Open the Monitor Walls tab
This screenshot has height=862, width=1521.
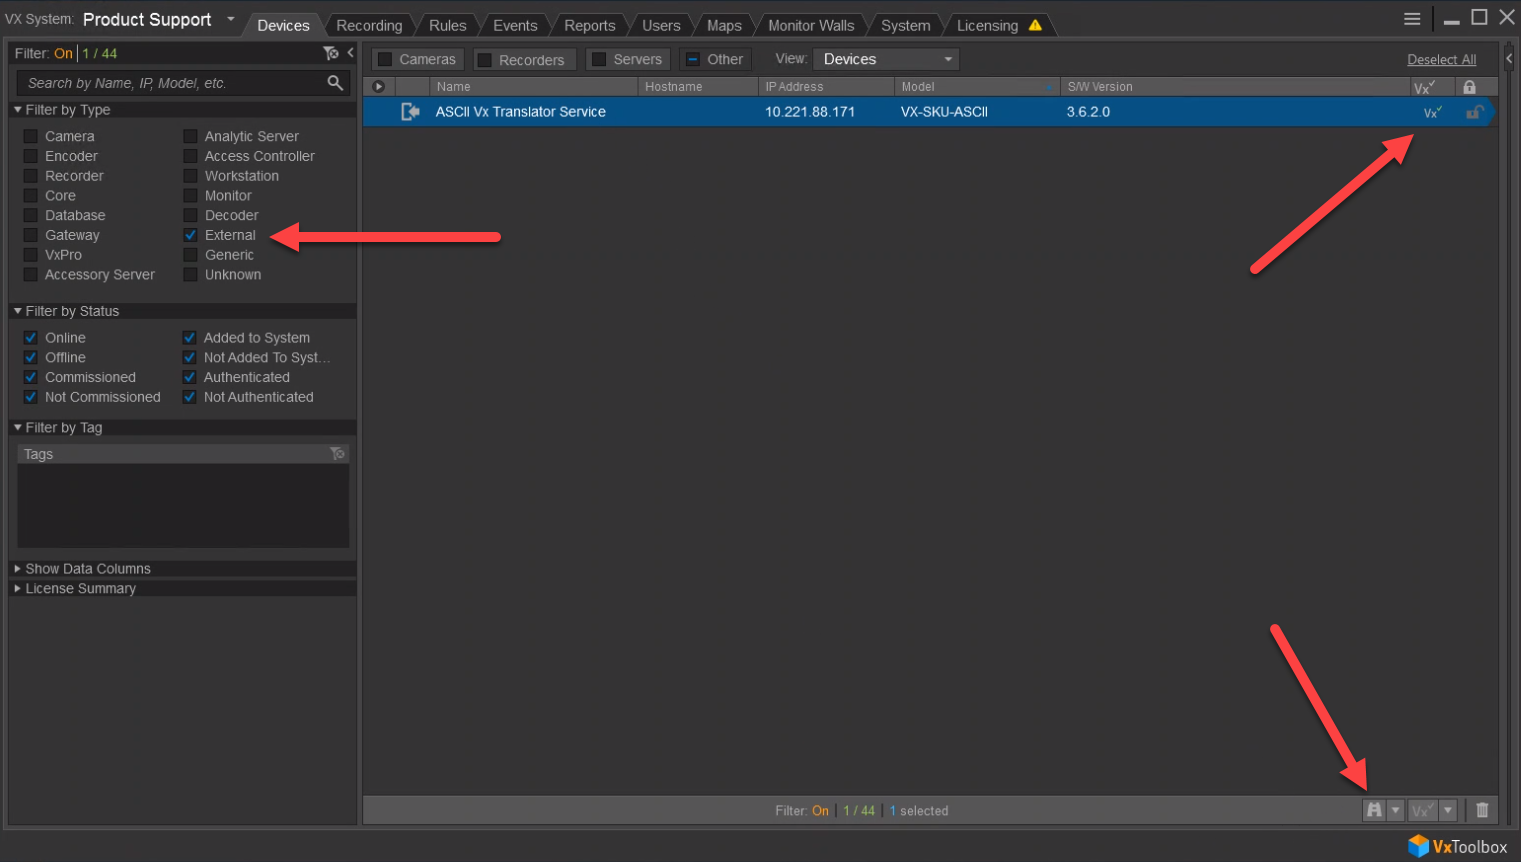tap(811, 25)
